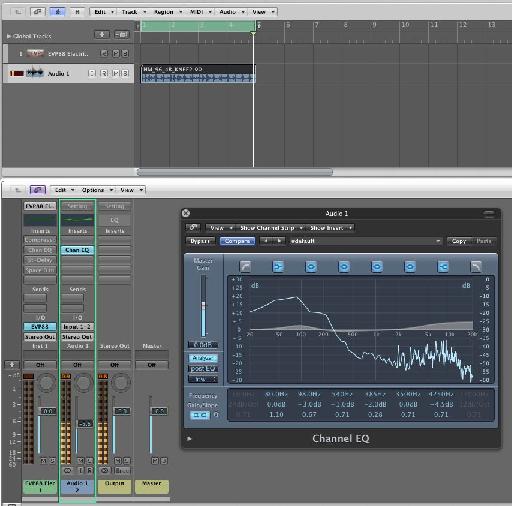Screen dimensions: 512x506
Task: Toggle the Q-couple button below Gain/Slope
Action: (x=200, y=415)
